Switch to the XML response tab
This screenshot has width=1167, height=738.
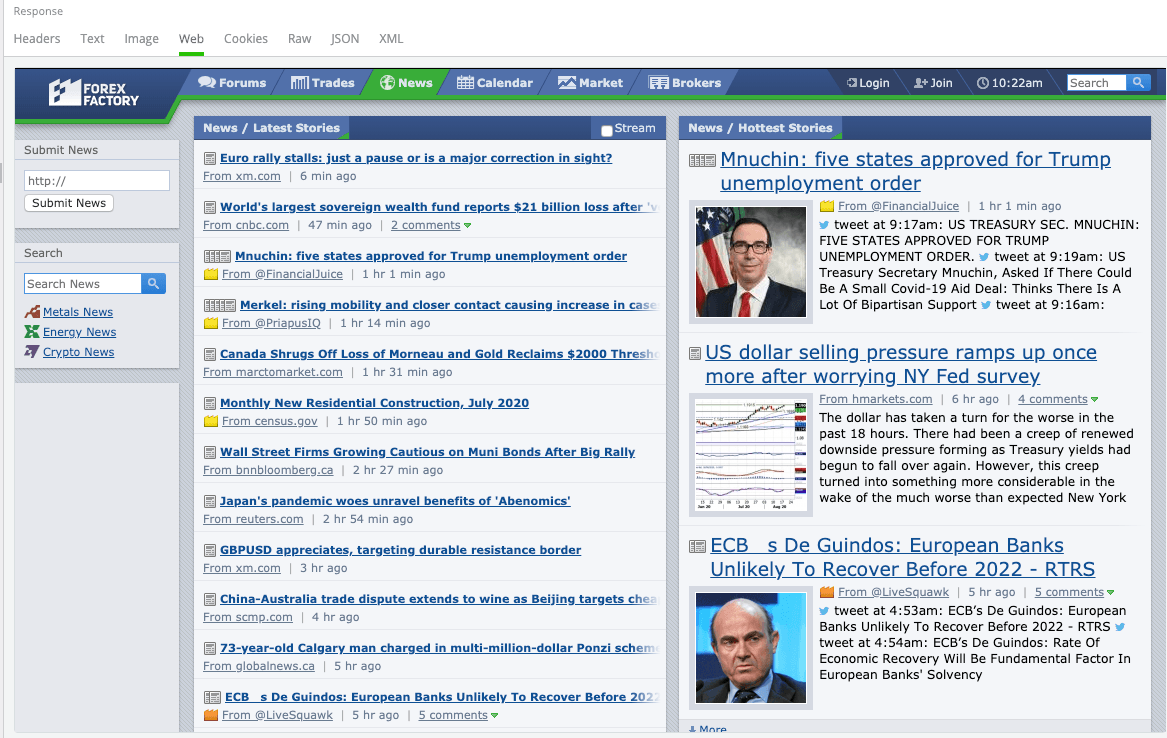pos(391,39)
